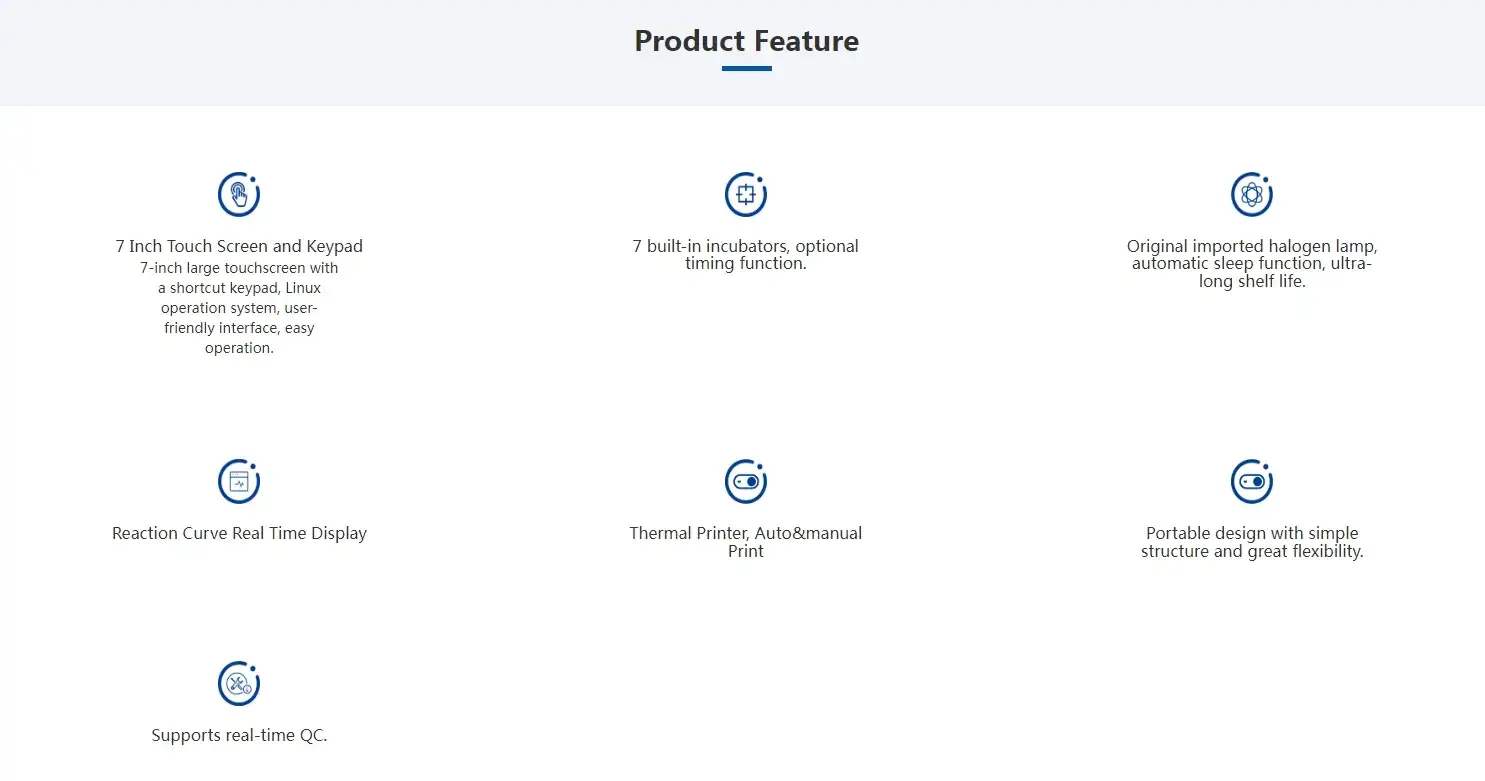Click Thermal Printer, Auto&manual Print label

tap(745, 542)
